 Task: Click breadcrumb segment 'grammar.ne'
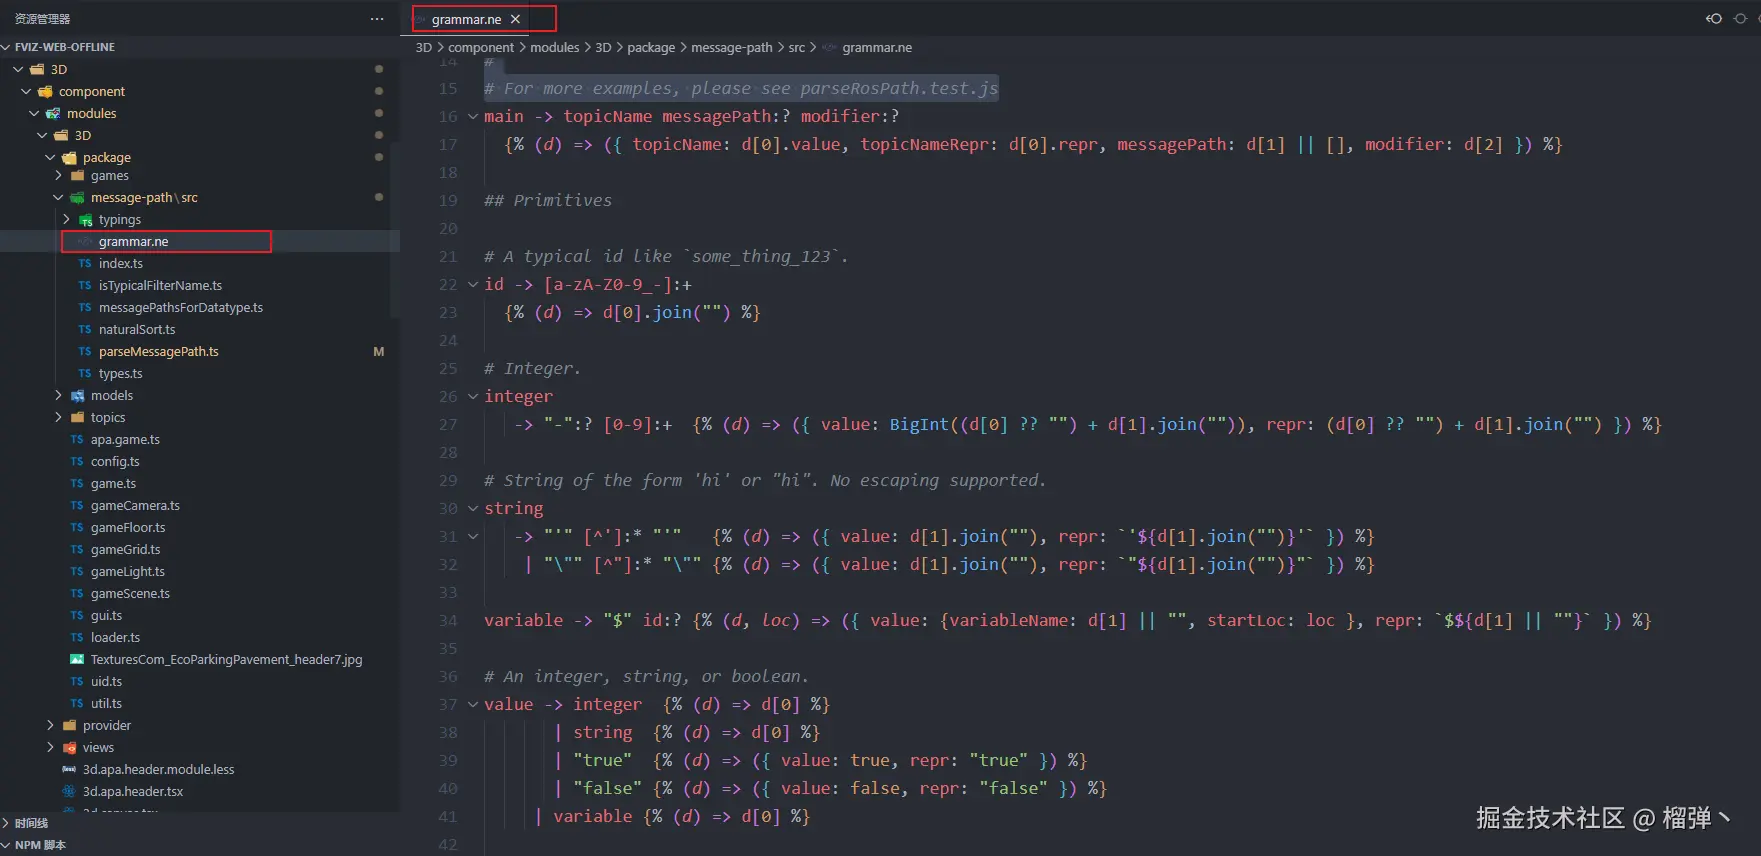(877, 47)
